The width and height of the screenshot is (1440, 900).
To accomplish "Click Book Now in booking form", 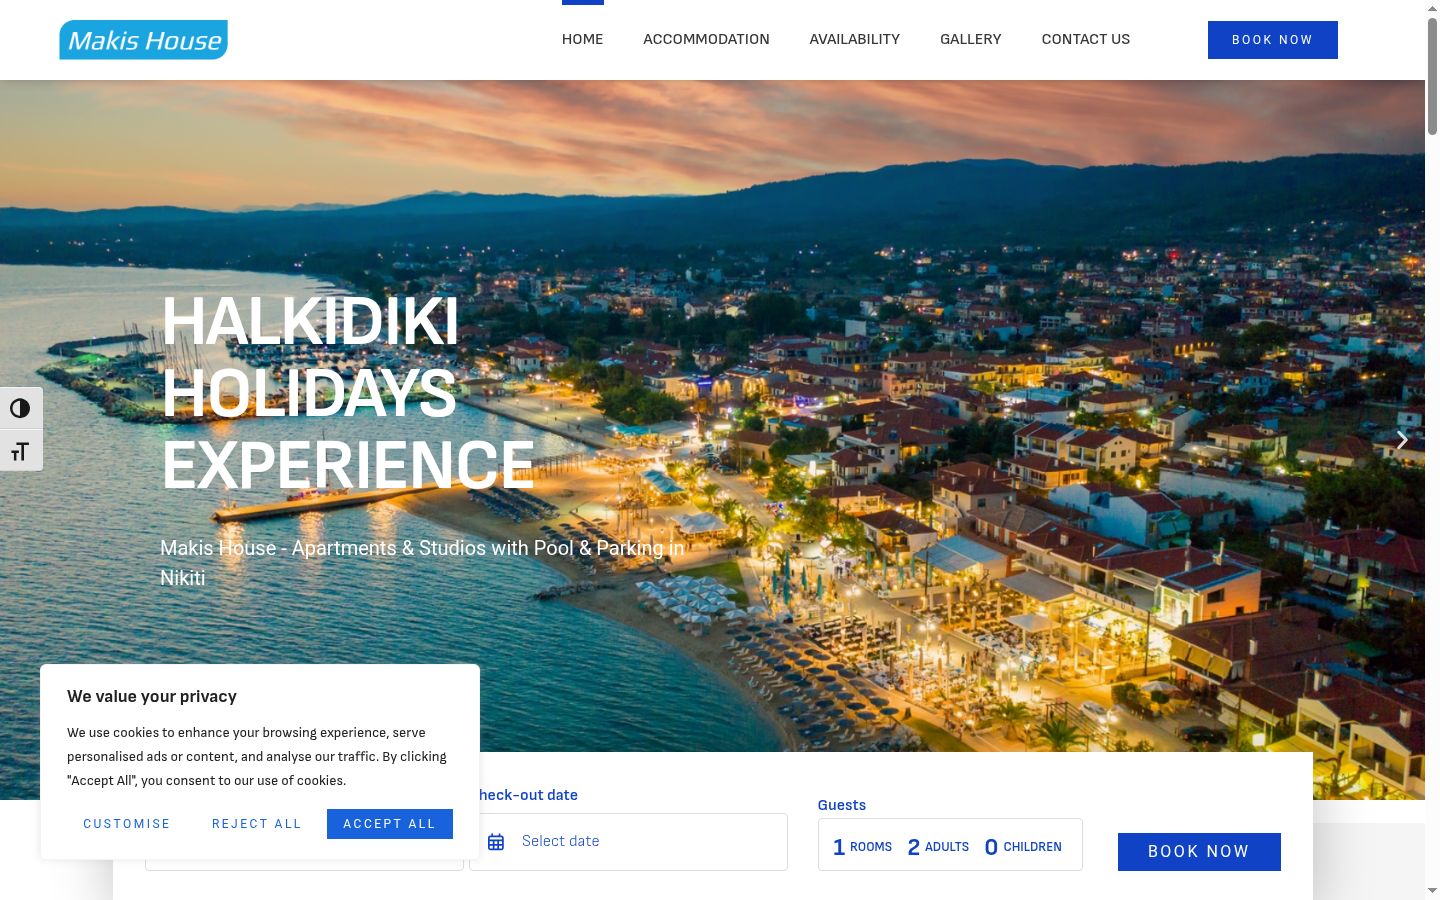I will pyautogui.click(x=1199, y=852).
